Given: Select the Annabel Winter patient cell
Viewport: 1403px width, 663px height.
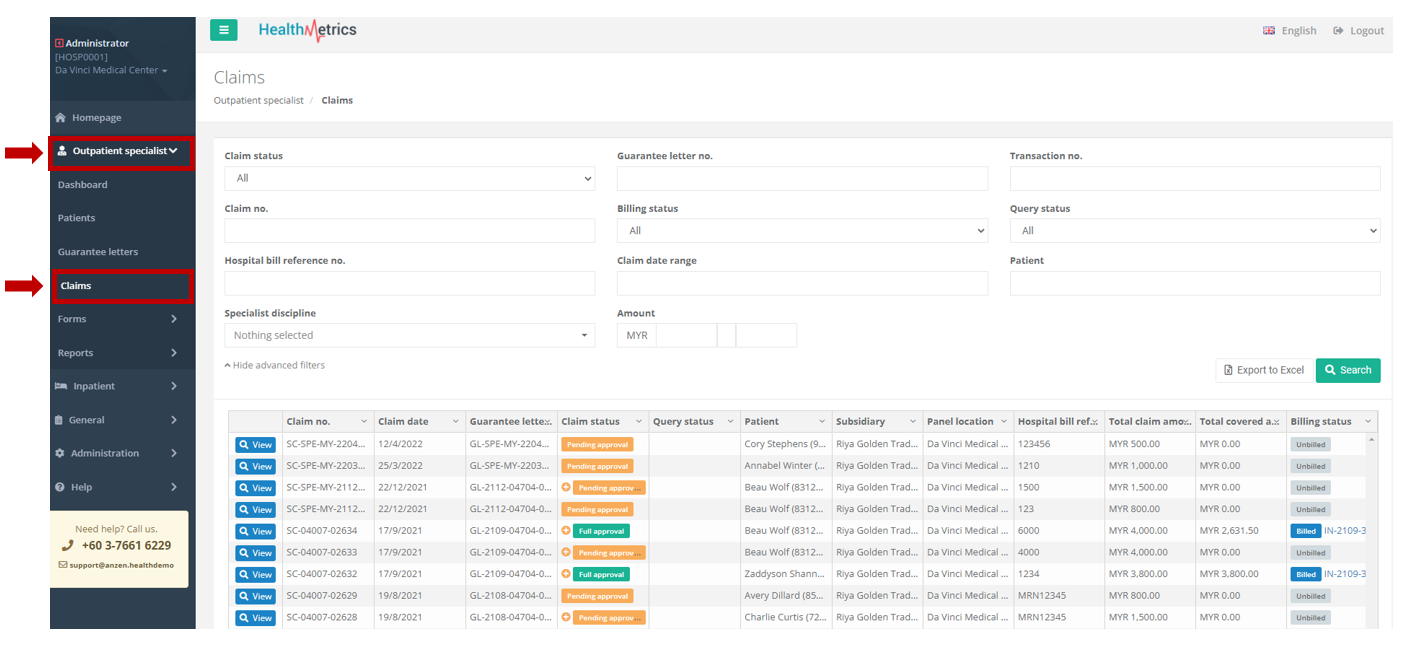Looking at the screenshot, I should point(785,465).
